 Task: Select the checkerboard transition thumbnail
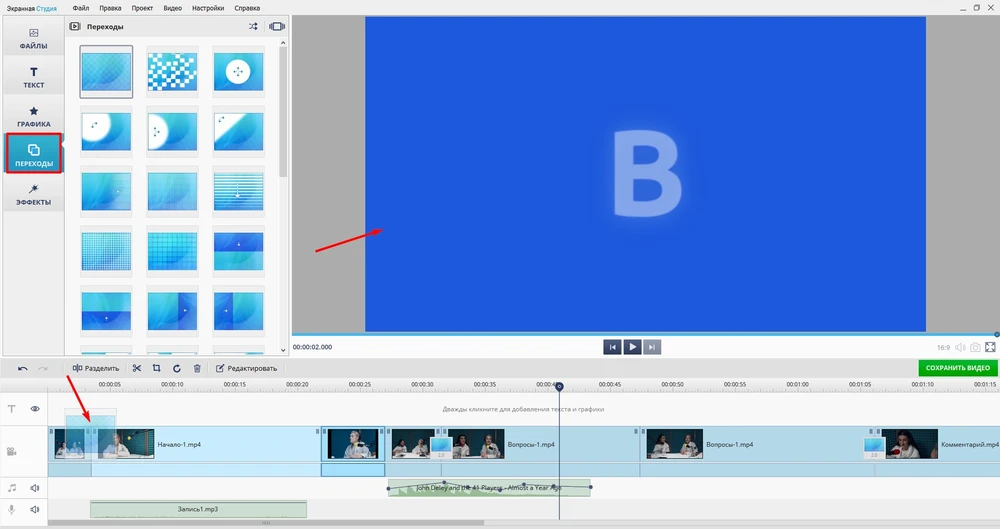click(172, 71)
